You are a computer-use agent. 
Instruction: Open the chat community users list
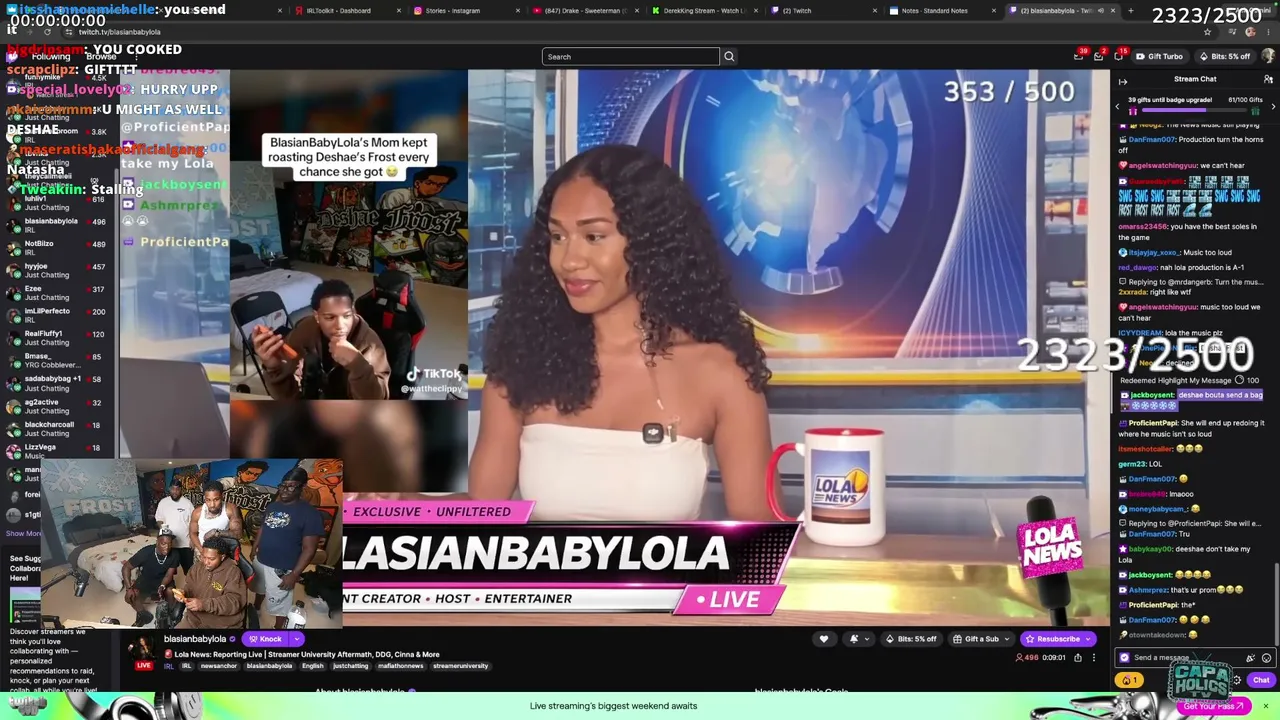point(1268,79)
